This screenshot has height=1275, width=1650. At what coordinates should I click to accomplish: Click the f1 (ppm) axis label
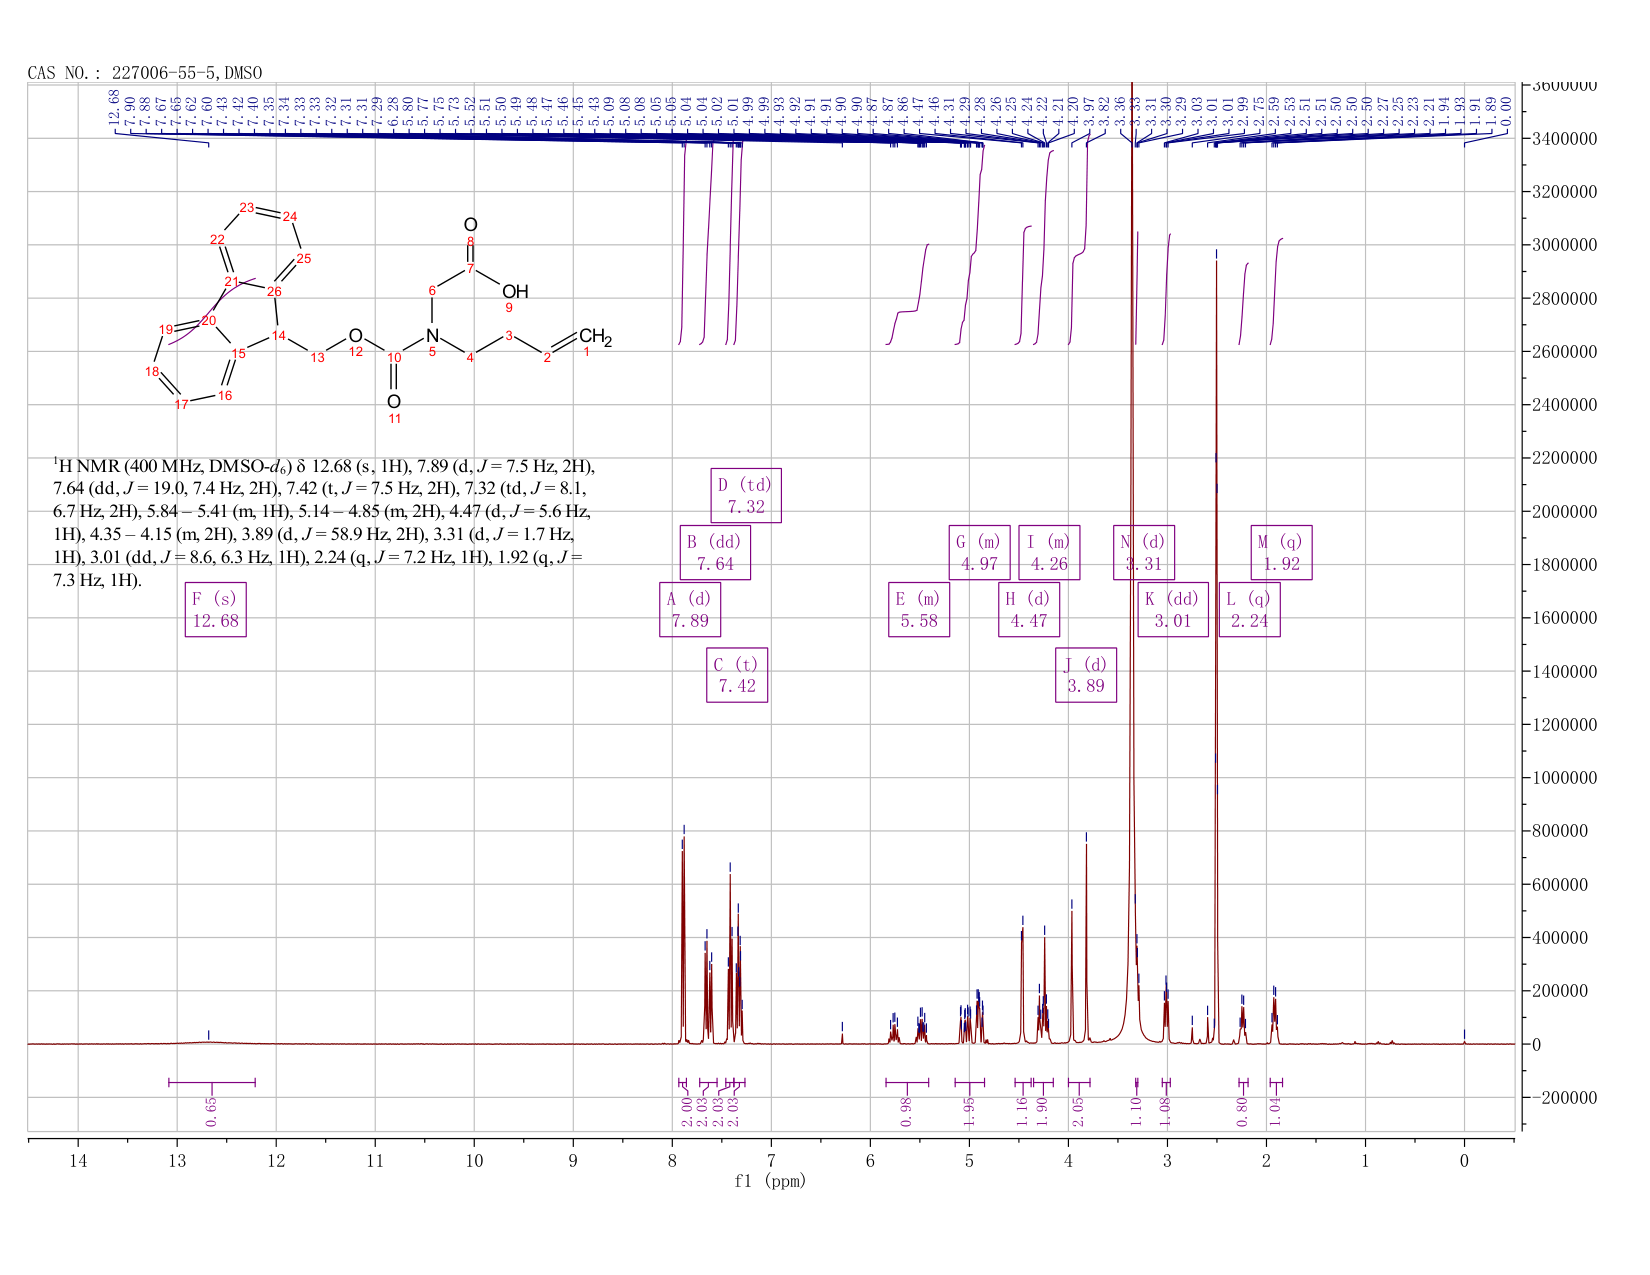(x=770, y=1181)
